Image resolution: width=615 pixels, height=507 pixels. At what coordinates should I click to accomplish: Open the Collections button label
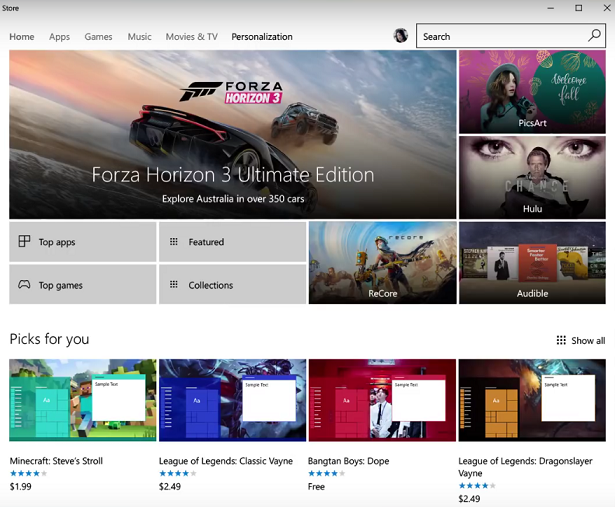tap(211, 285)
